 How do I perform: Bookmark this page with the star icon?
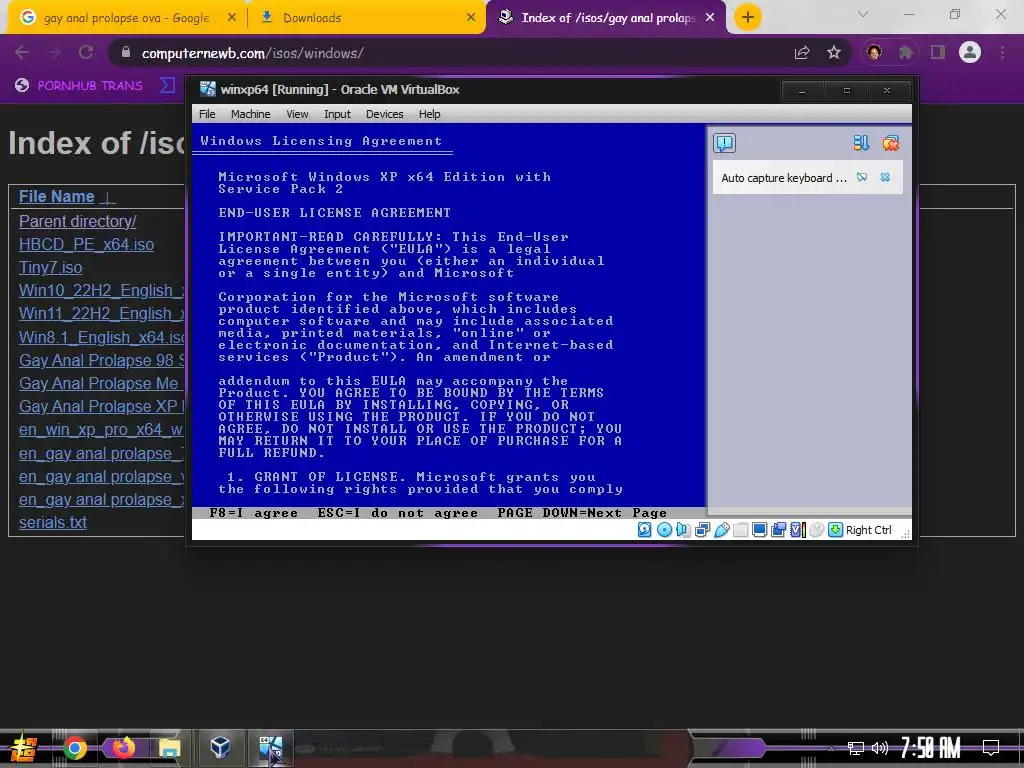click(834, 52)
